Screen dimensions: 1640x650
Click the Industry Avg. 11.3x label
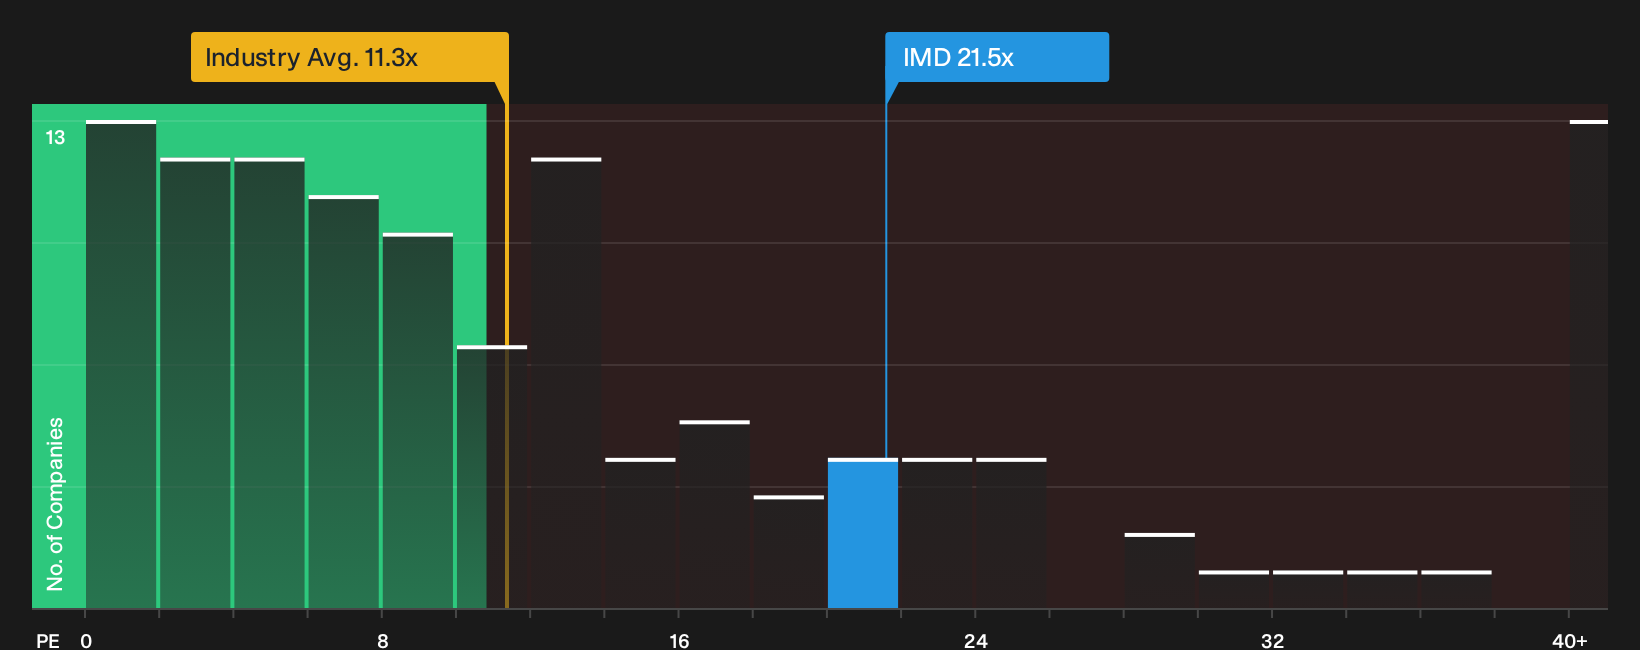pos(349,57)
